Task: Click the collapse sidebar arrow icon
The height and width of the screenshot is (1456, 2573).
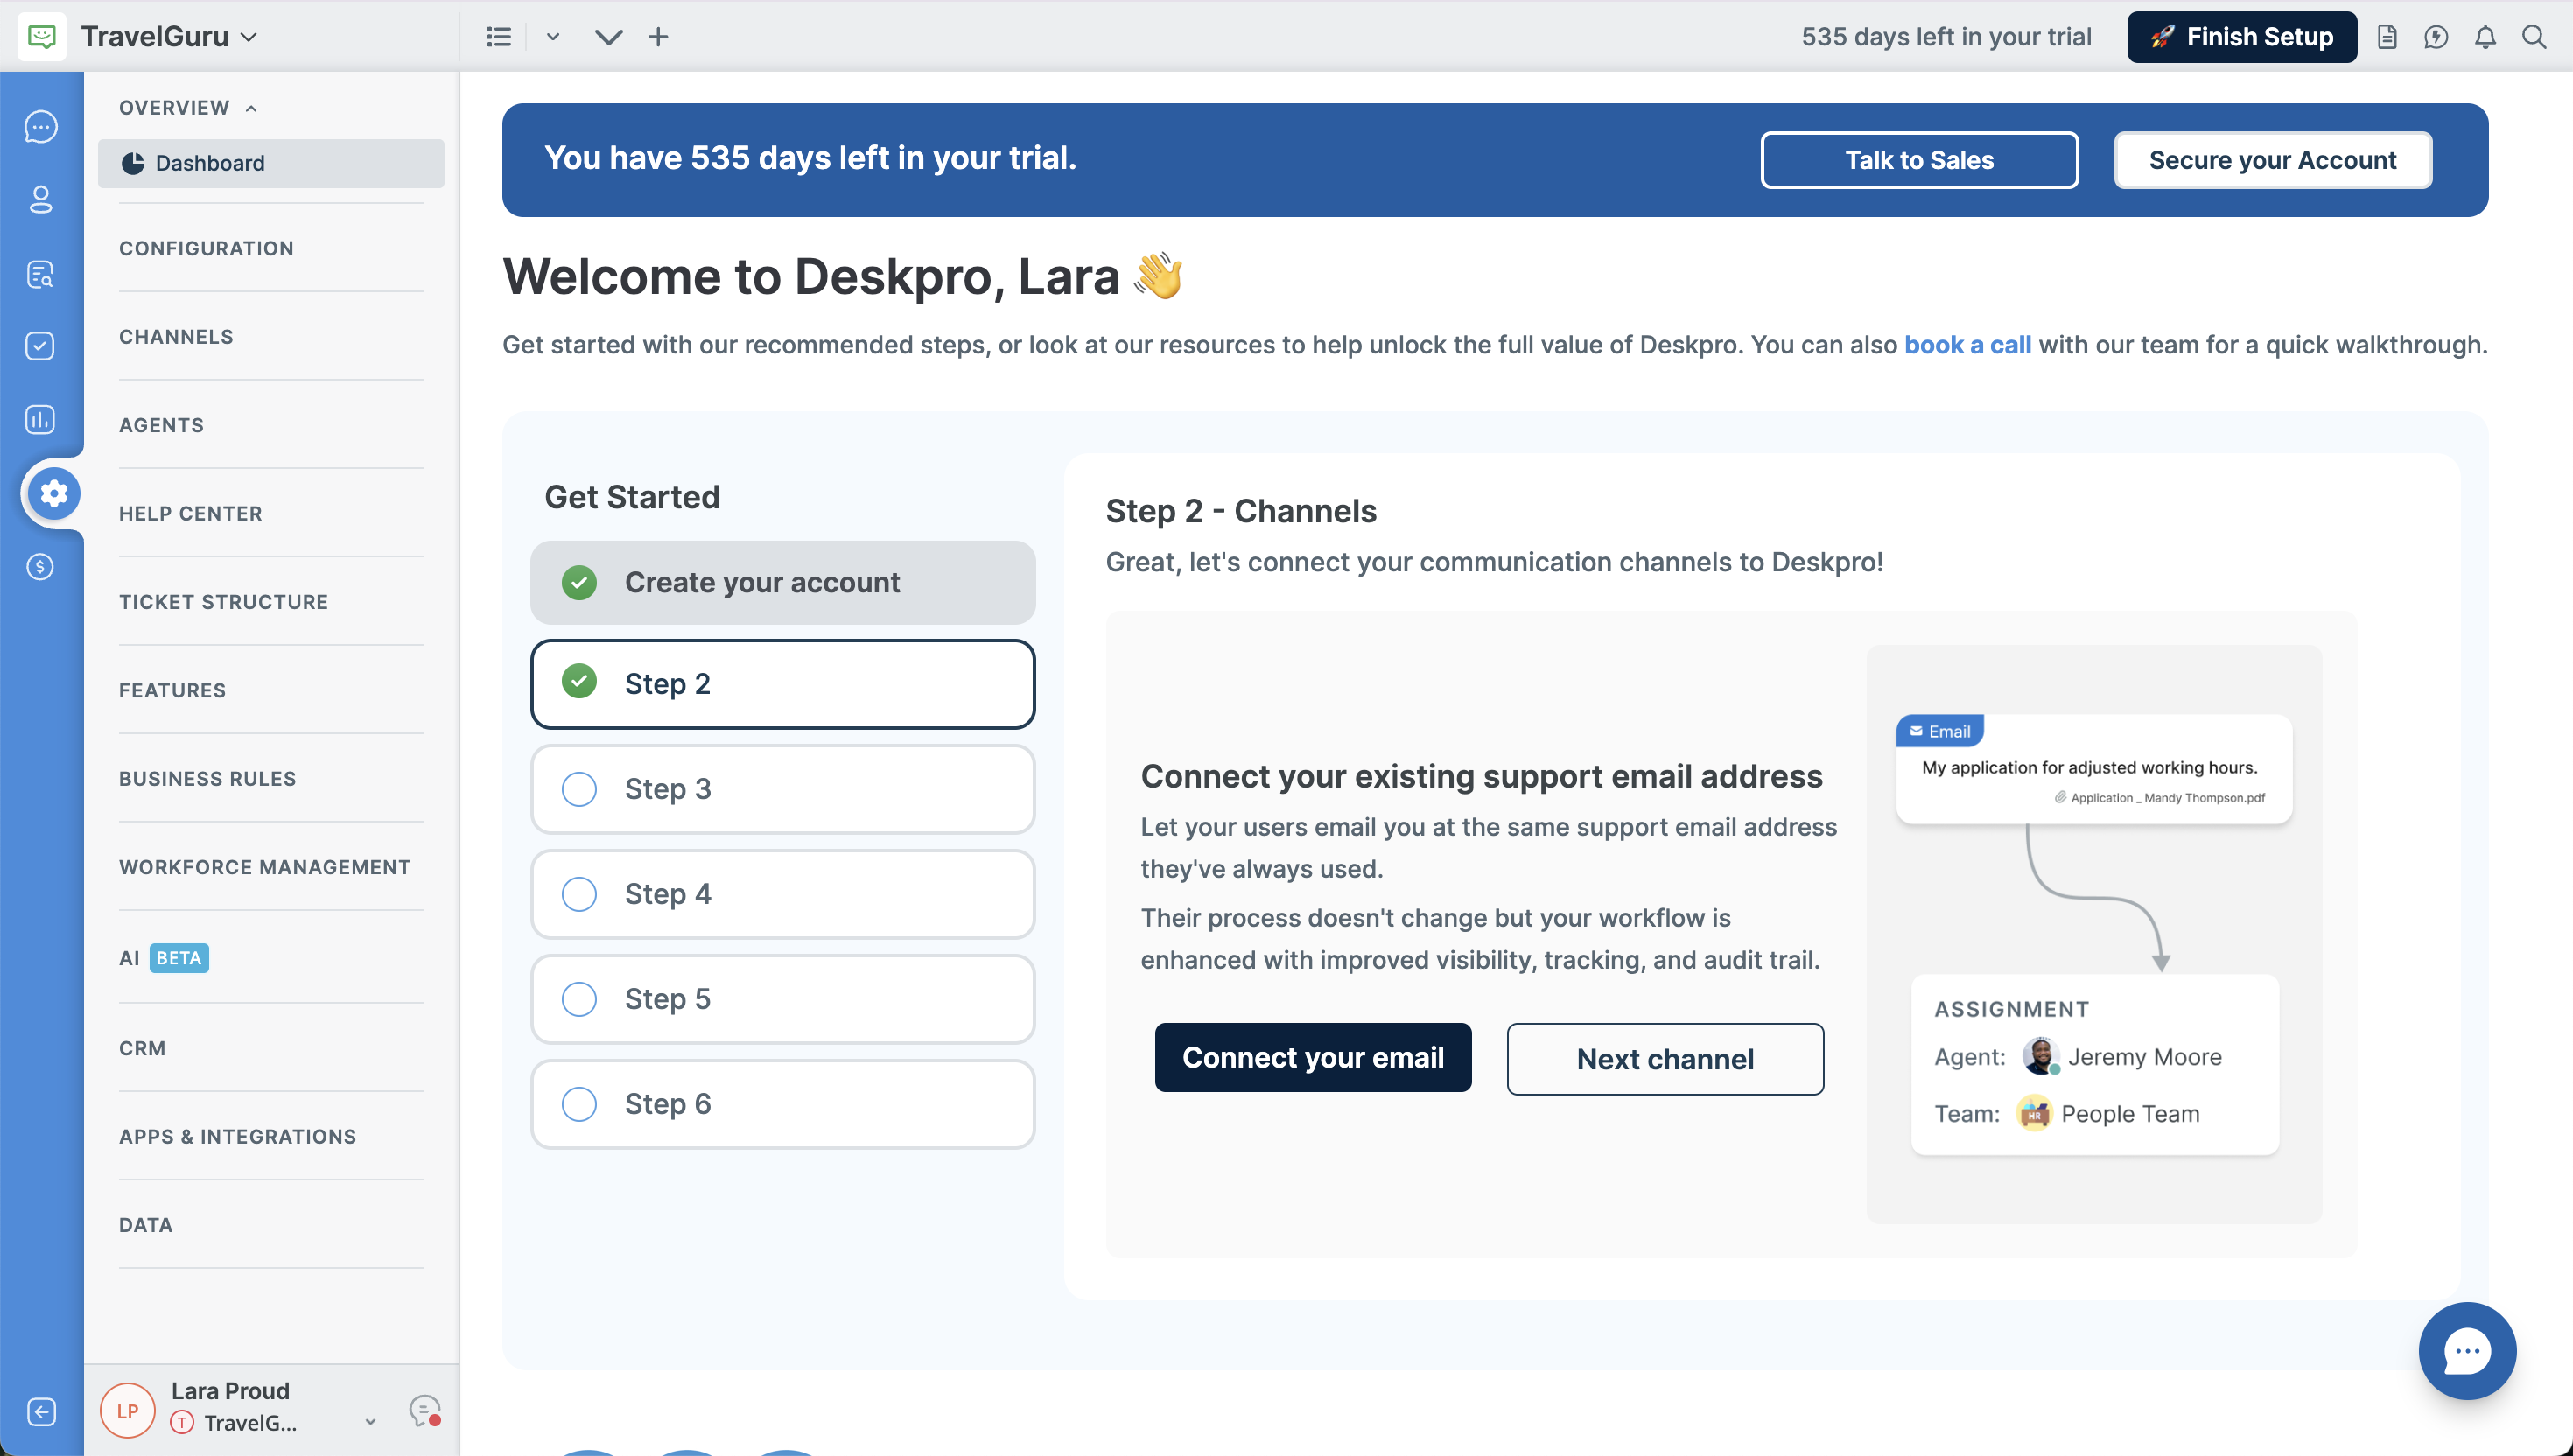Action: (x=41, y=1412)
